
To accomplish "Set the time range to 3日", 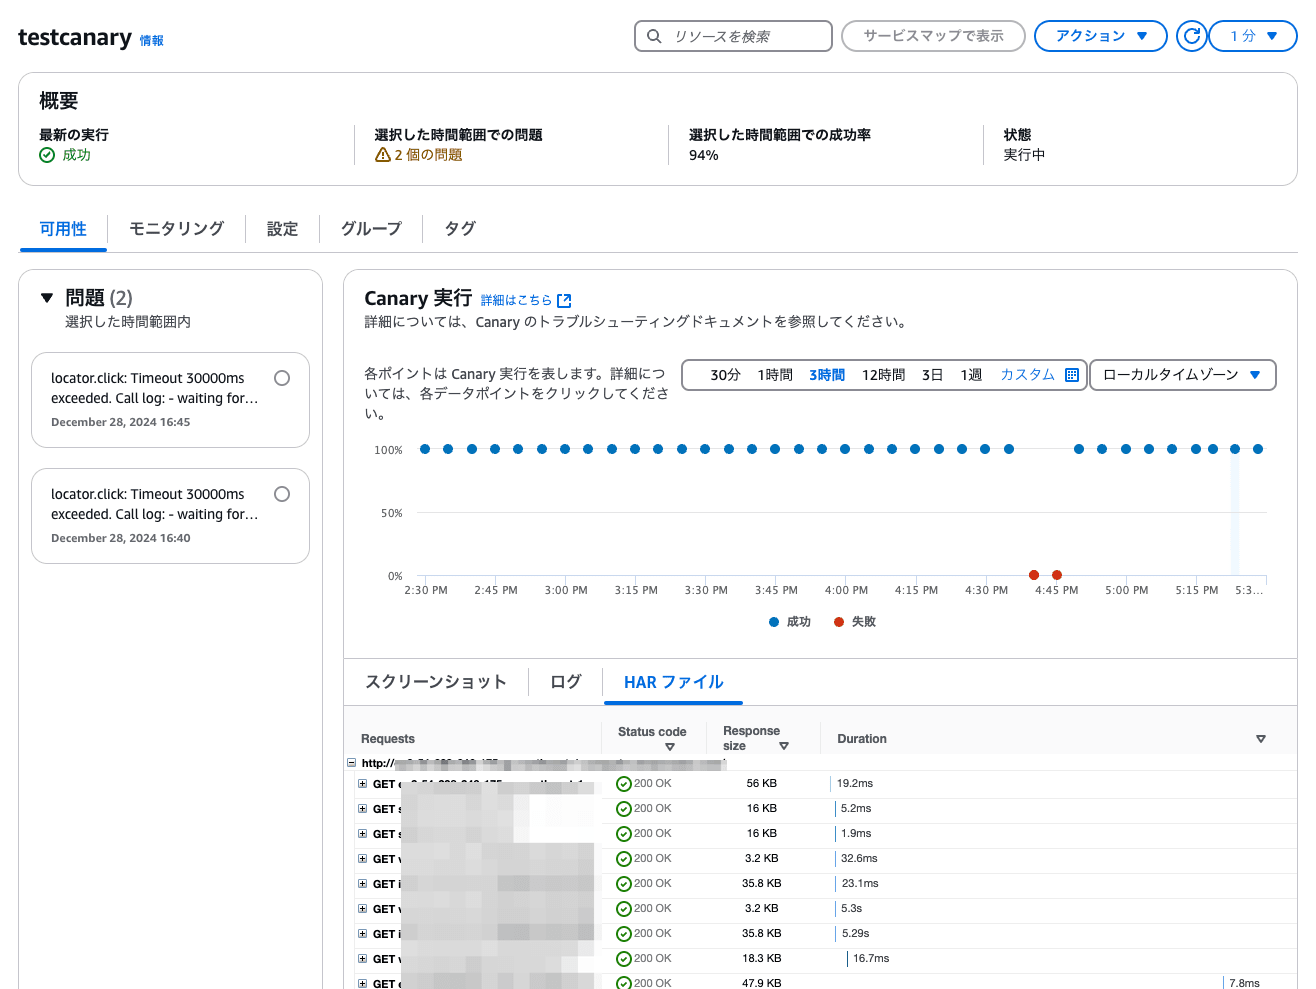I will click(x=932, y=375).
